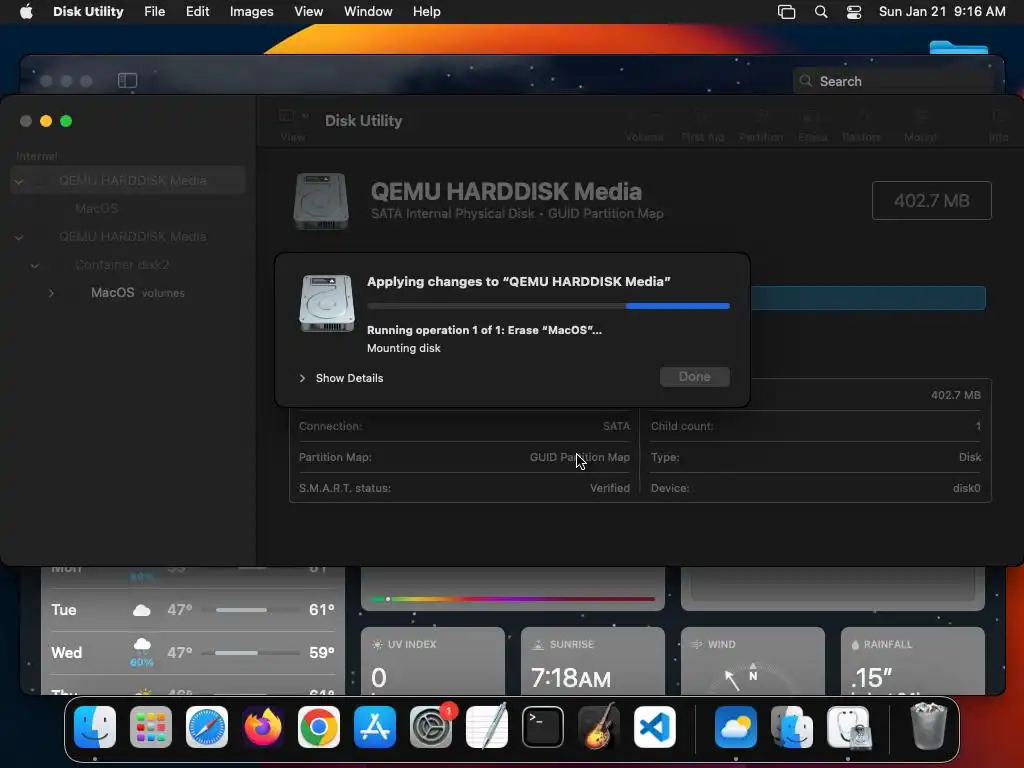Open the File menu
The height and width of the screenshot is (768, 1024).
coord(155,12)
